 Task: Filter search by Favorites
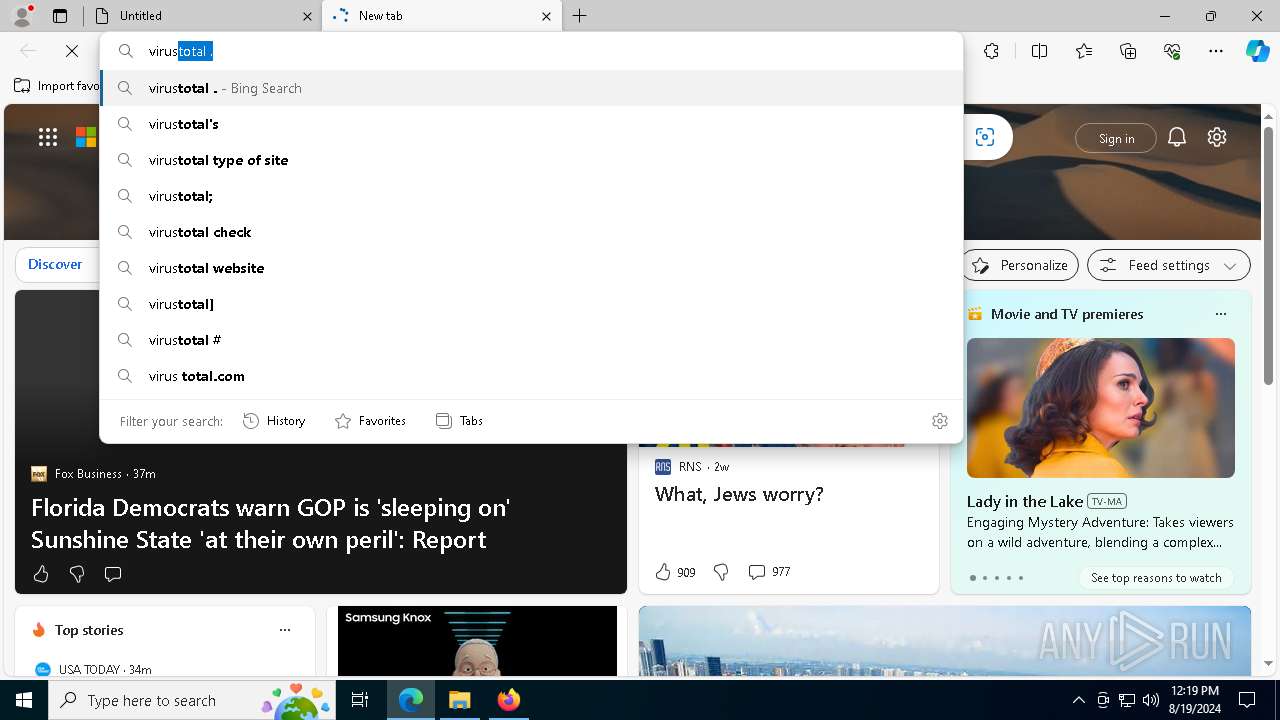370,421
